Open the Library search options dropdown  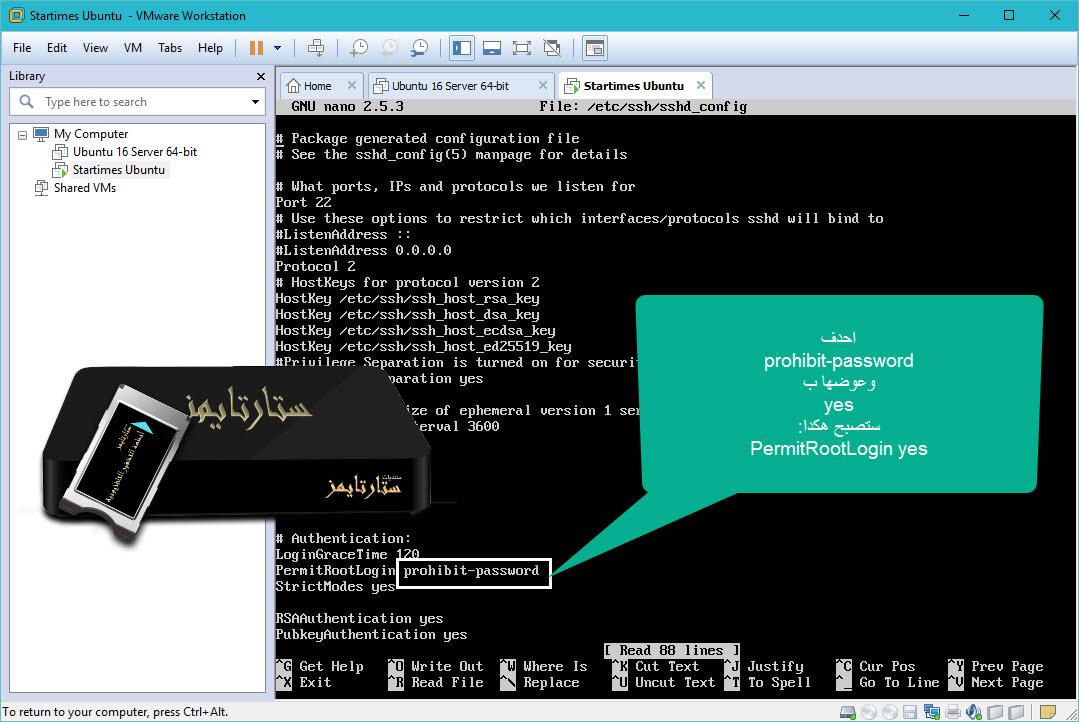(255, 101)
